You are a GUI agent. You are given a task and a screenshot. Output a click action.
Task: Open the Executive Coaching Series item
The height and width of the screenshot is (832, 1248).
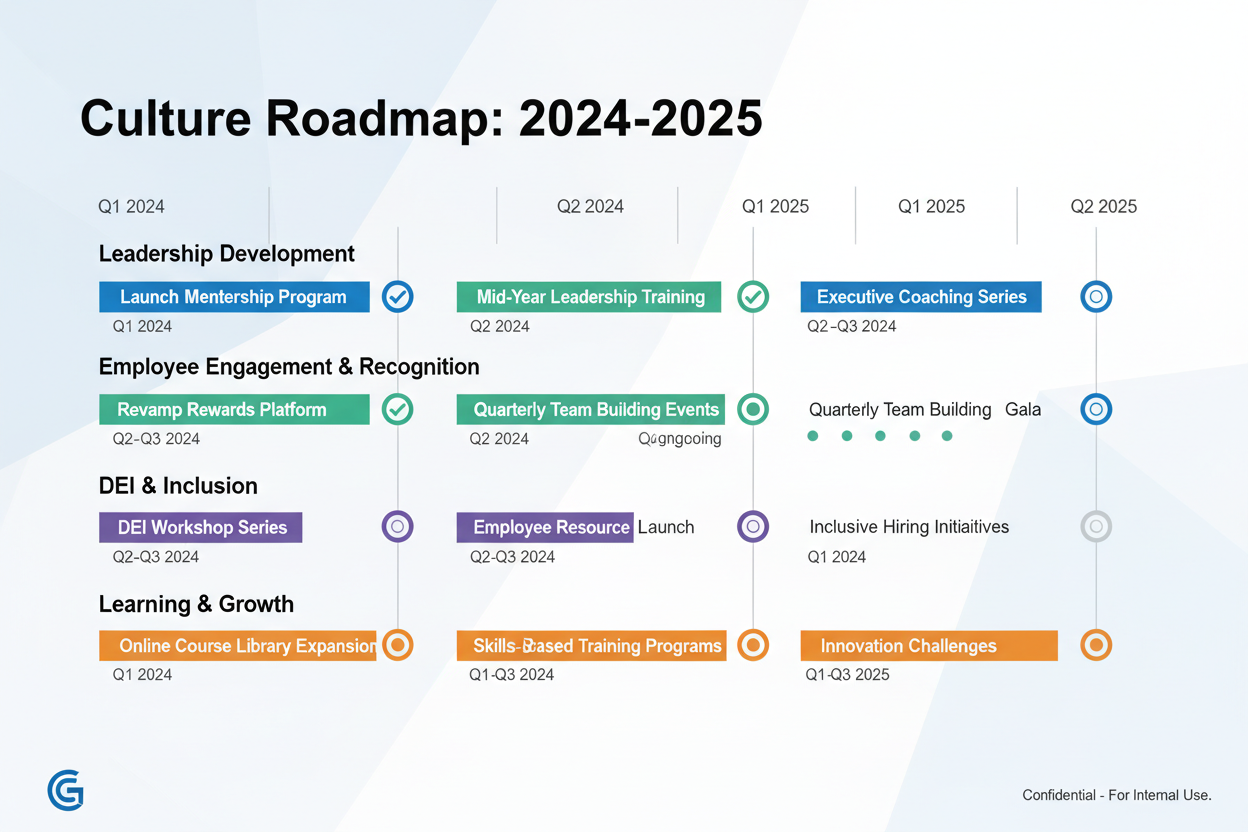coord(920,296)
